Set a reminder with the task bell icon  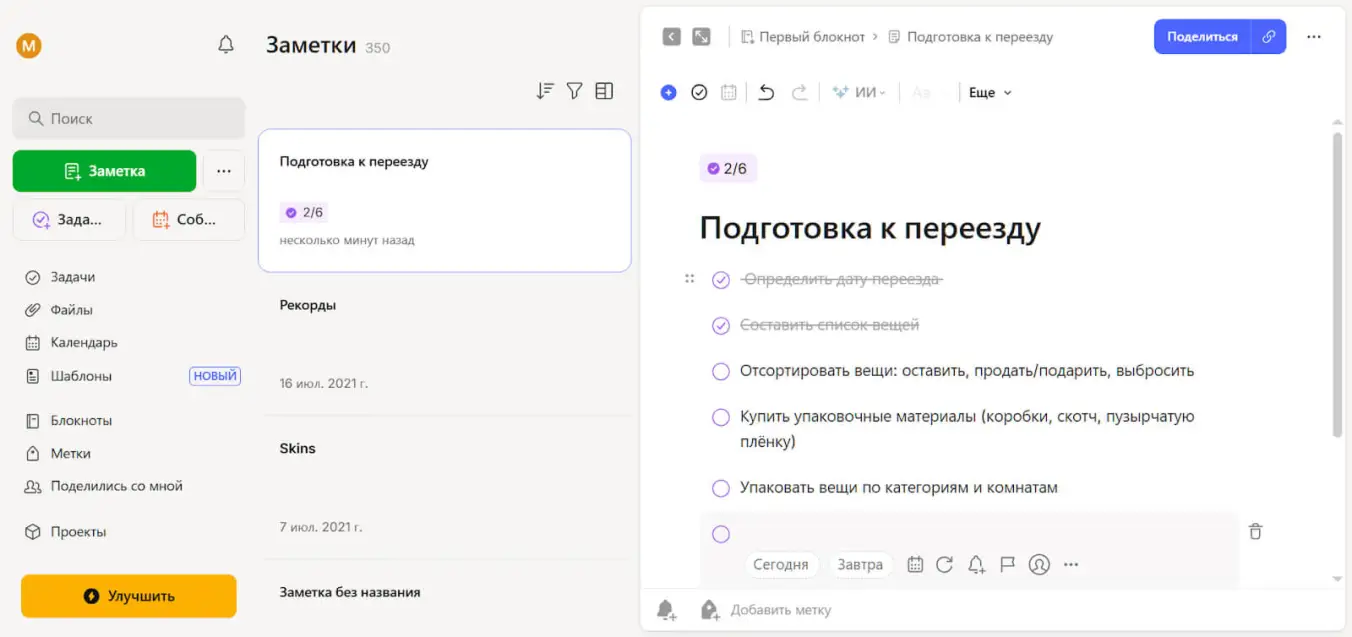(x=976, y=565)
